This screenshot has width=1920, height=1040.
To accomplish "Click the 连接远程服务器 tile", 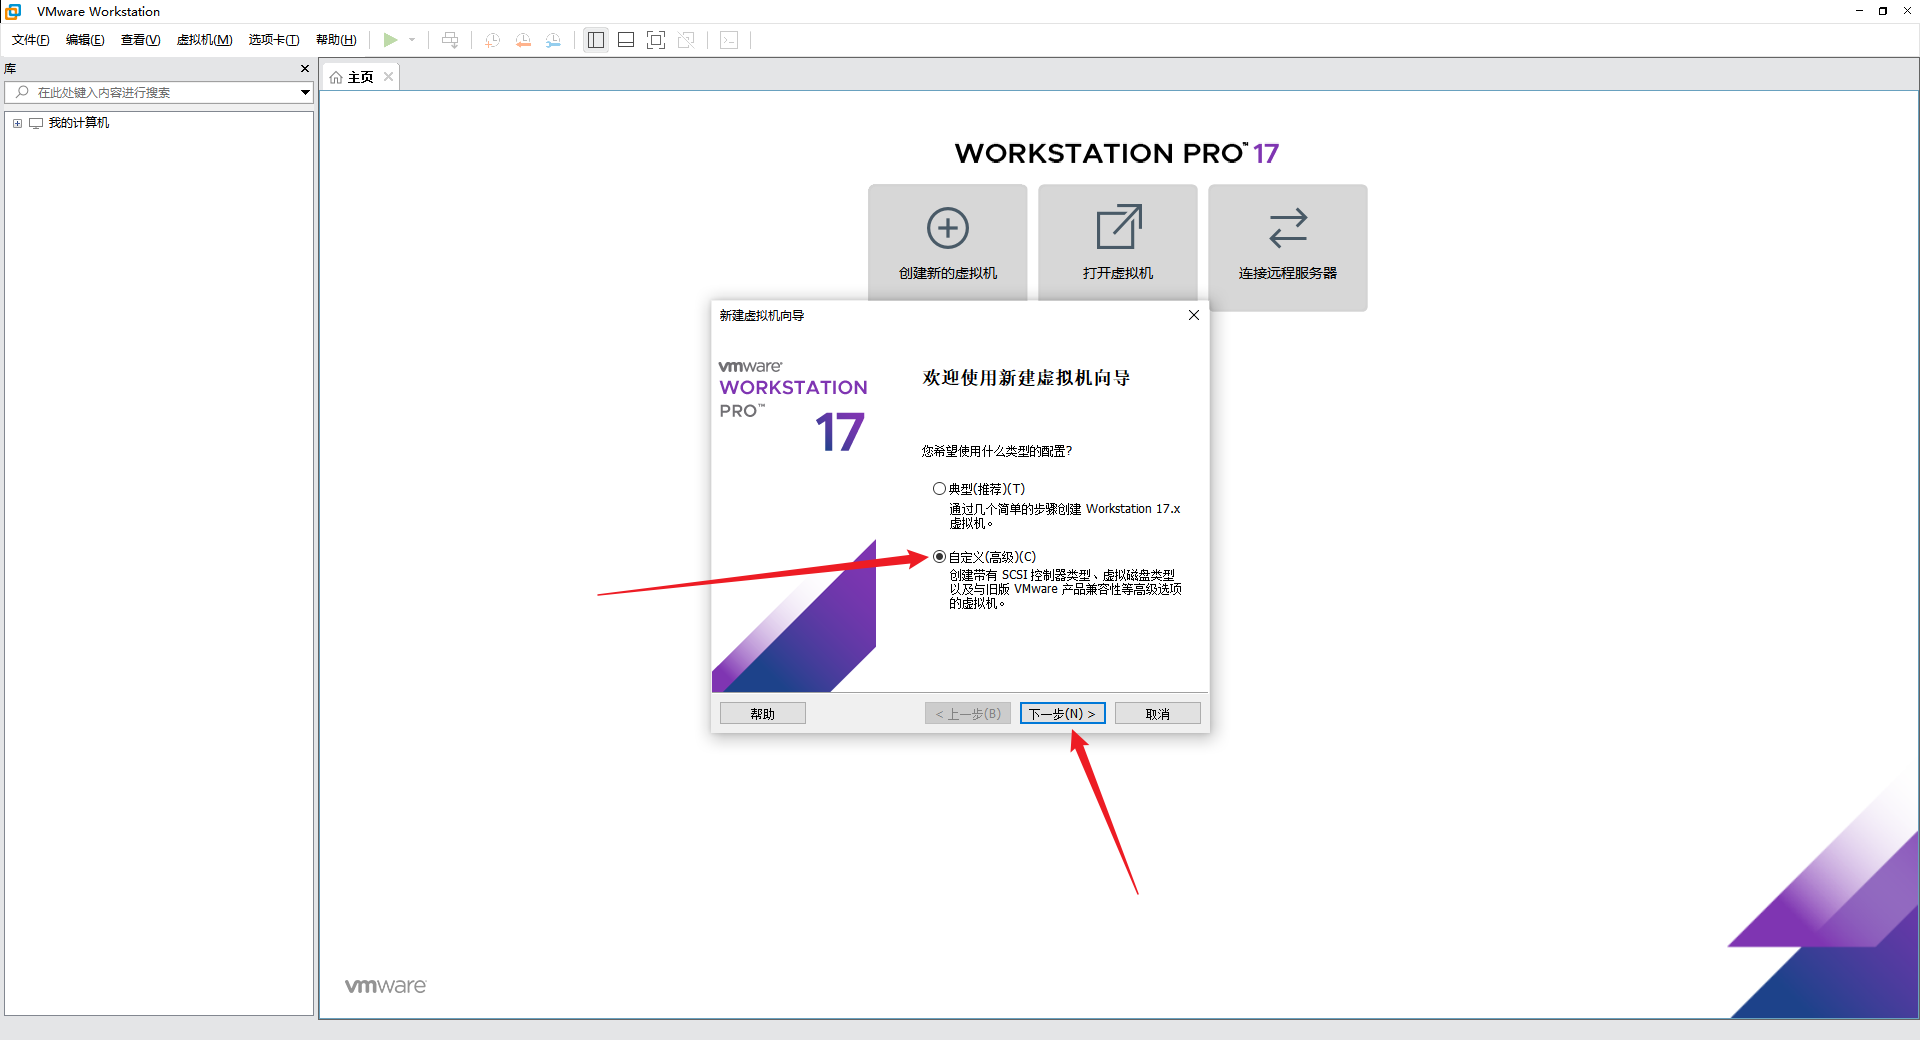I will [1287, 246].
